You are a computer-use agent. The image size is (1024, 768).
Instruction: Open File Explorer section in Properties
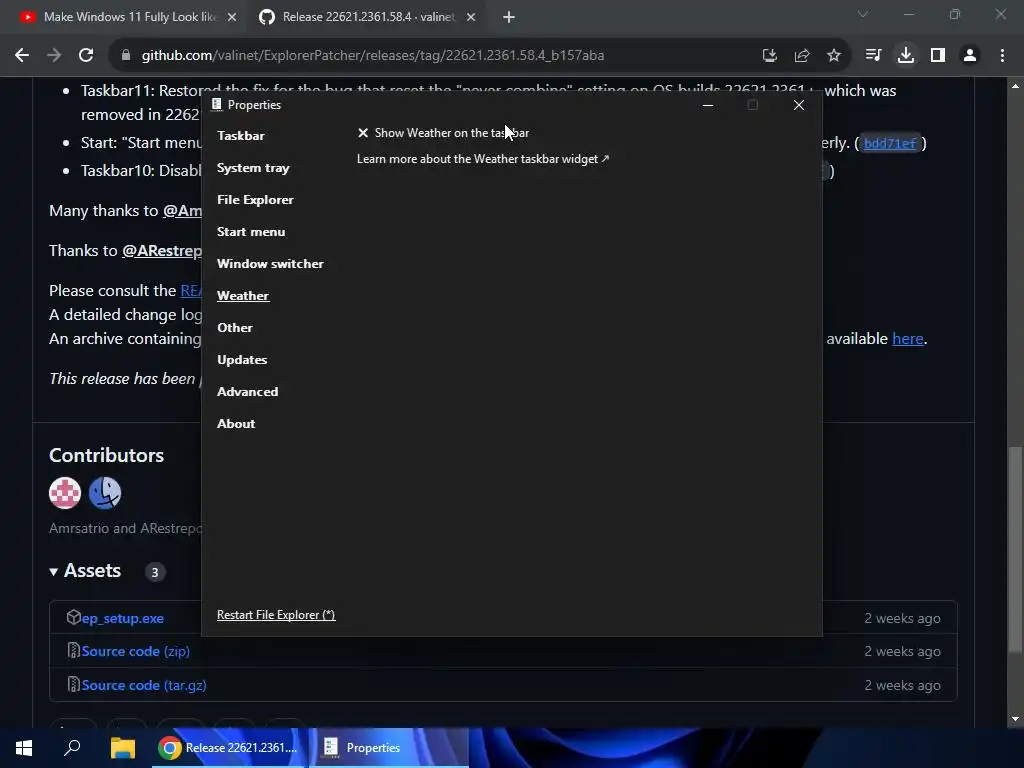click(255, 200)
